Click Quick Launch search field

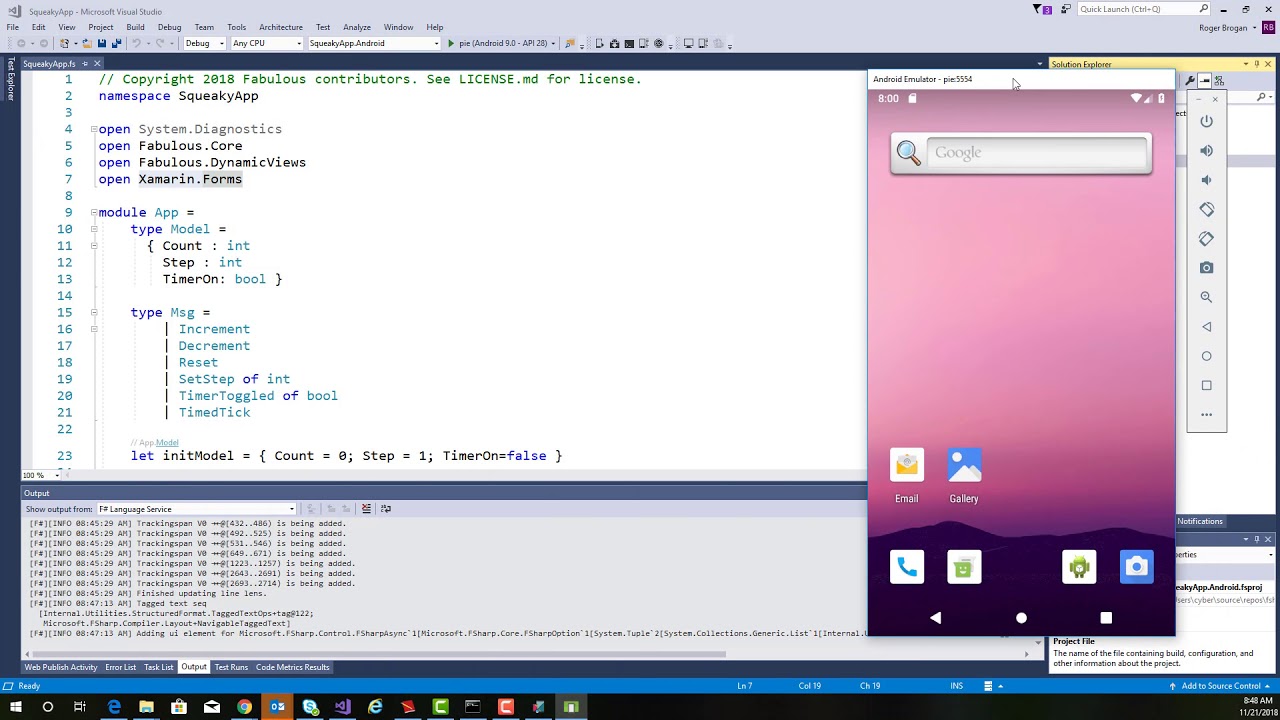[1144, 9]
